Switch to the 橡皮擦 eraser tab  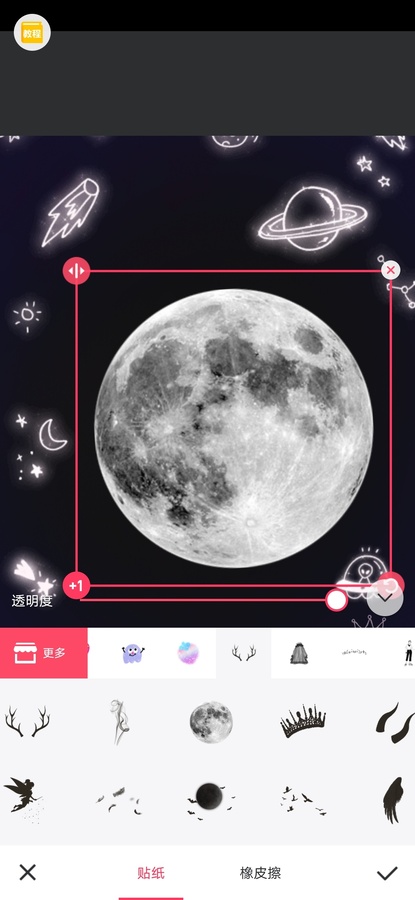click(260, 873)
